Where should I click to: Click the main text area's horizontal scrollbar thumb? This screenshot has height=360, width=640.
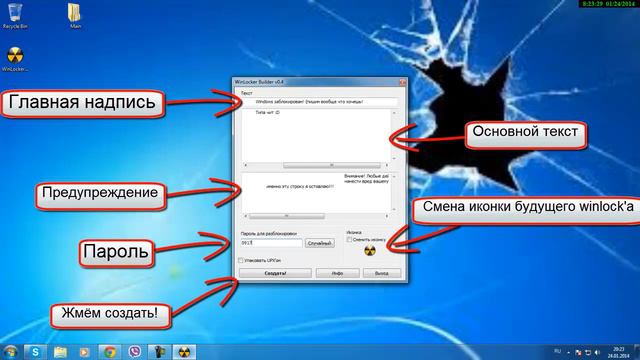332,165
